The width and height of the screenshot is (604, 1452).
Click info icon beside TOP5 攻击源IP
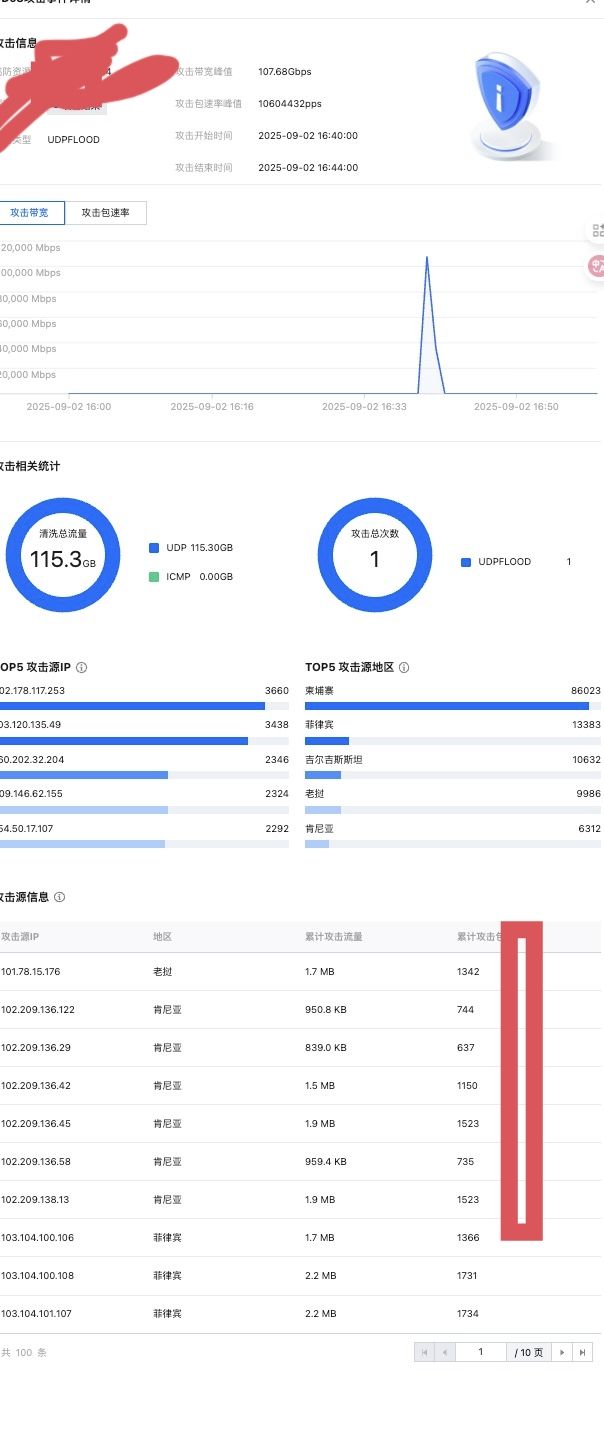(x=82, y=667)
